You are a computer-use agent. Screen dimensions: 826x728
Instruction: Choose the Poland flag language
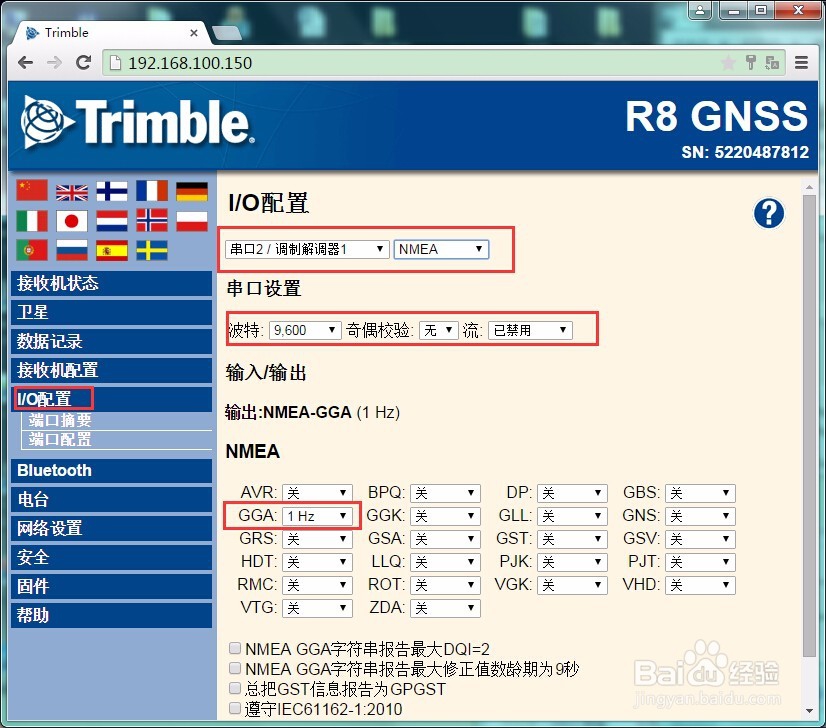coord(192,221)
